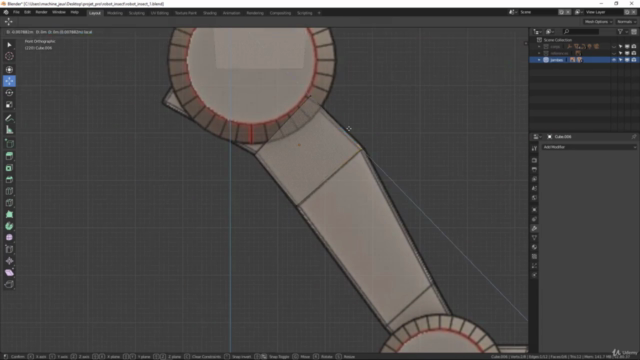Open the Object properties tab
Image resolution: width=640 pixels, height=360 pixels.
534,209
